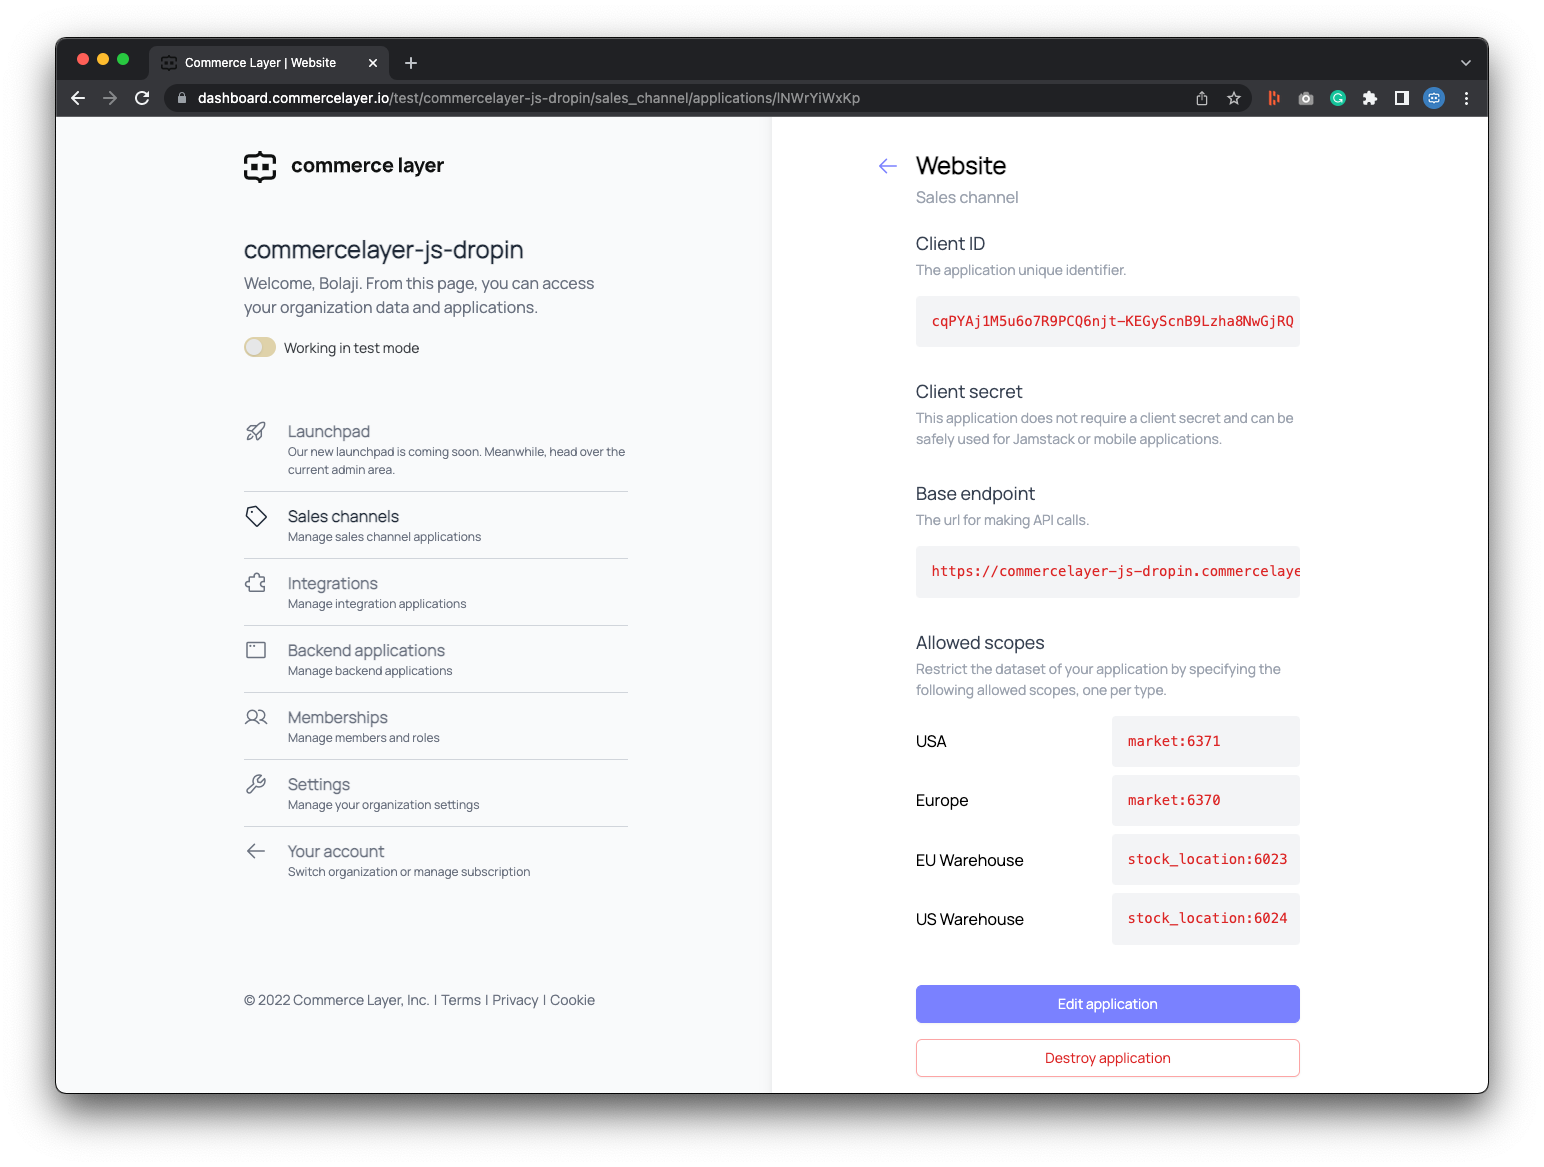Expand the tab search chevron dropdown
The height and width of the screenshot is (1167, 1544).
click(1466, 63)
